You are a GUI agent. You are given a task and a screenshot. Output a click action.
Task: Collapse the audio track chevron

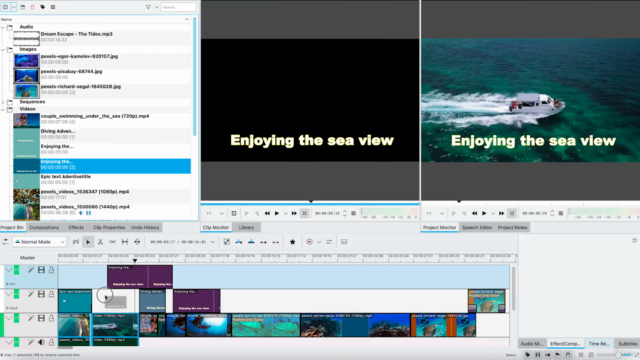[x=9, y=342]
